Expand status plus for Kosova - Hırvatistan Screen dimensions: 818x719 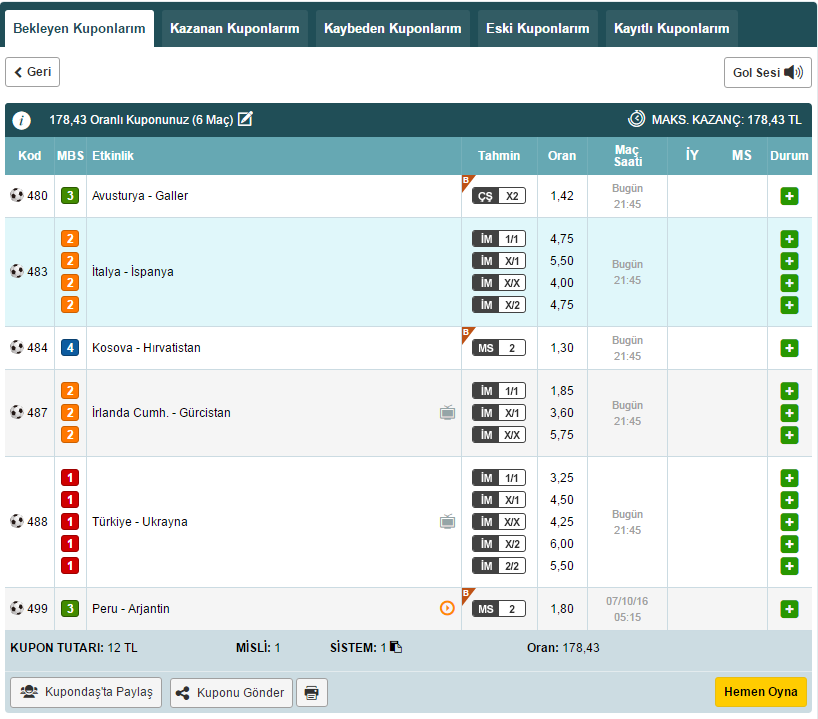click(789, 348)
